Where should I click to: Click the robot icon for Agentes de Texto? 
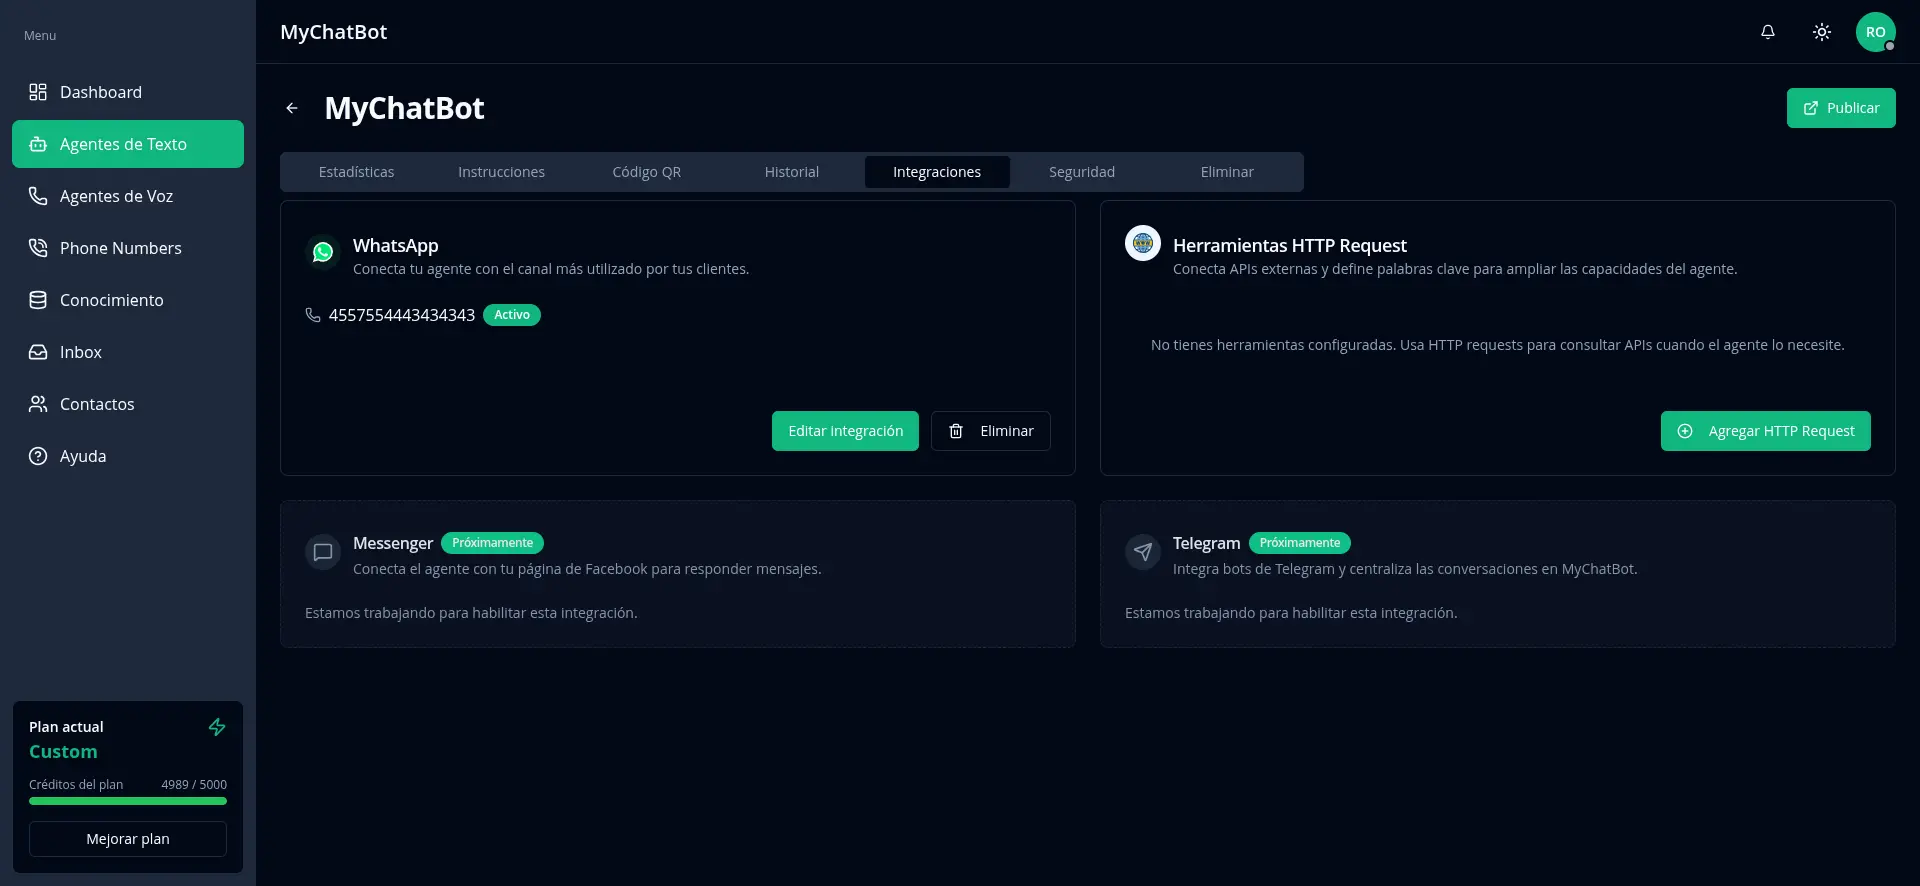click(38, 144)
